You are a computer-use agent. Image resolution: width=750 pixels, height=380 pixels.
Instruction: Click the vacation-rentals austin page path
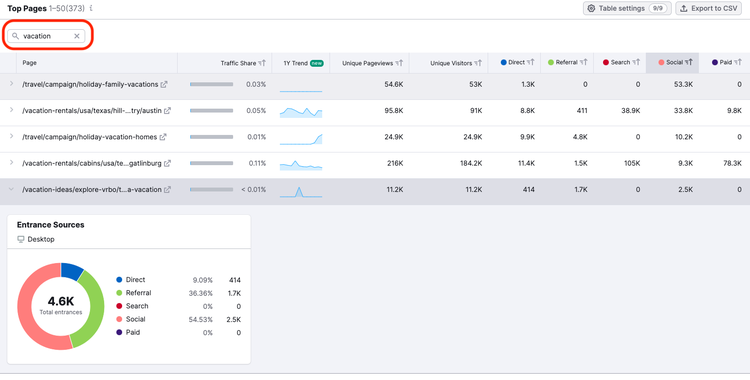(x=92, y=111)
